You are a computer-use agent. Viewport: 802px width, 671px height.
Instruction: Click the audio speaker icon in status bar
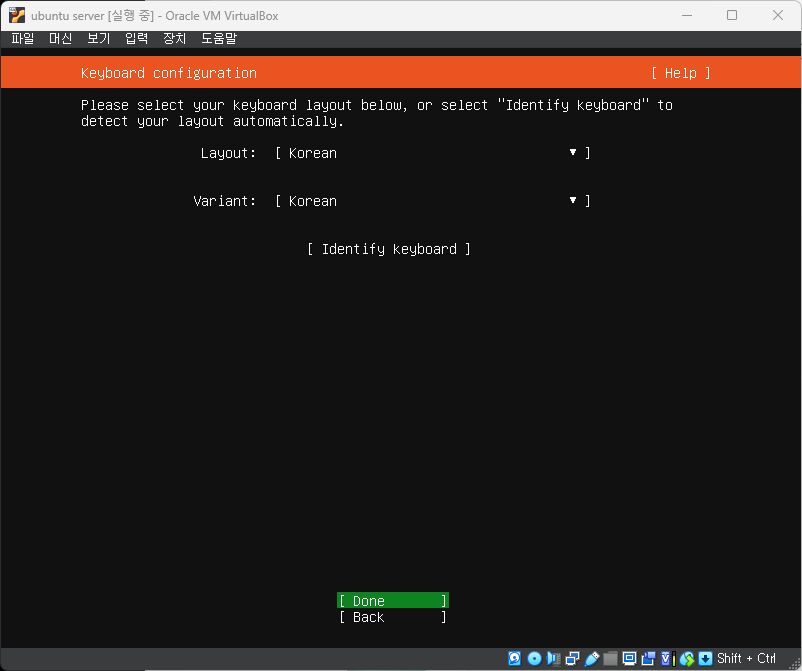[553, 658]
